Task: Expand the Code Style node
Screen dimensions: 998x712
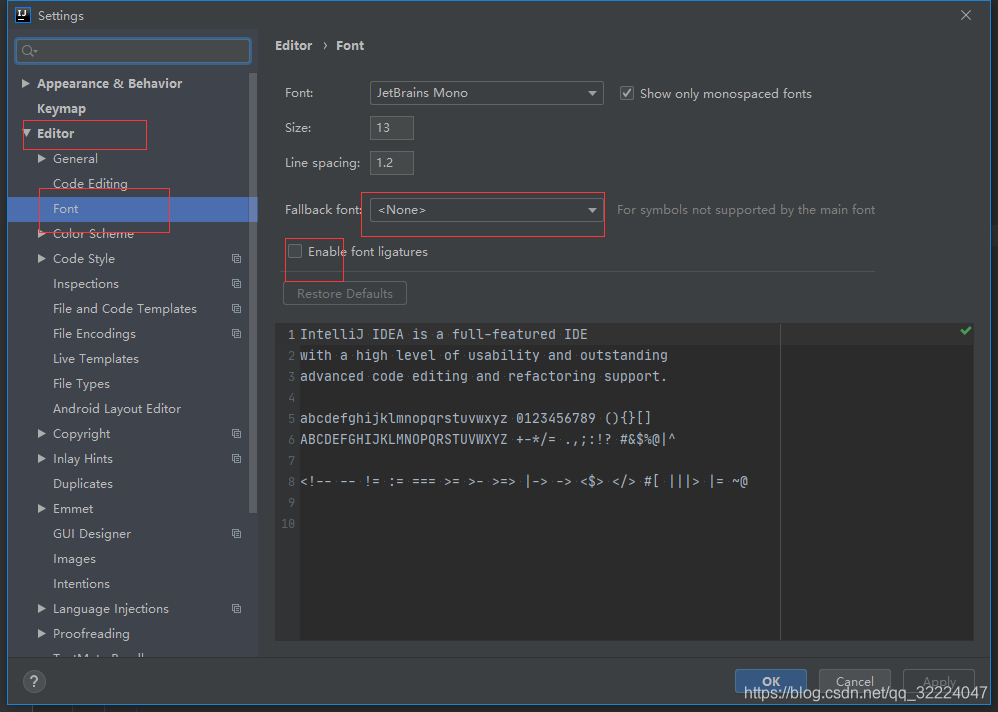Action: click(x=41, y=258)
